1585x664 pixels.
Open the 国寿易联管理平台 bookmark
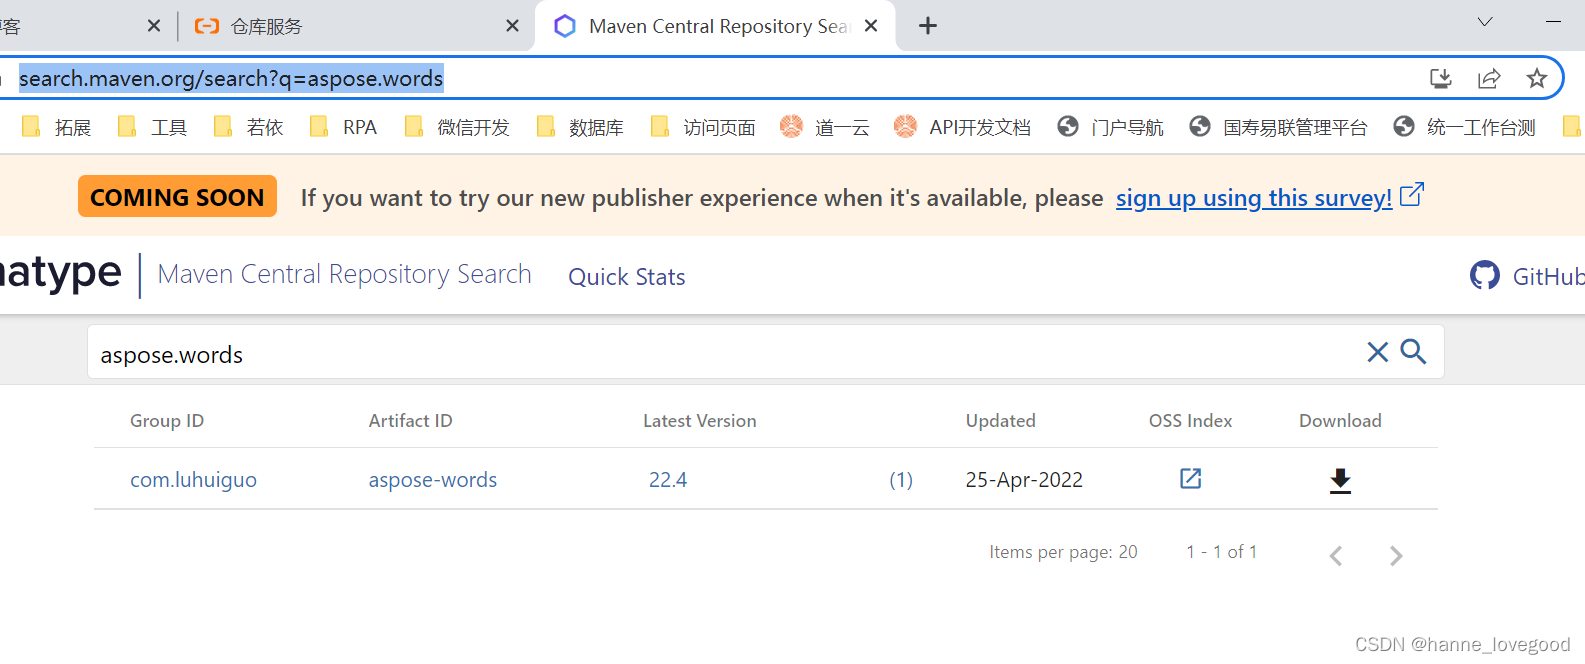(x=1278, y=127)
